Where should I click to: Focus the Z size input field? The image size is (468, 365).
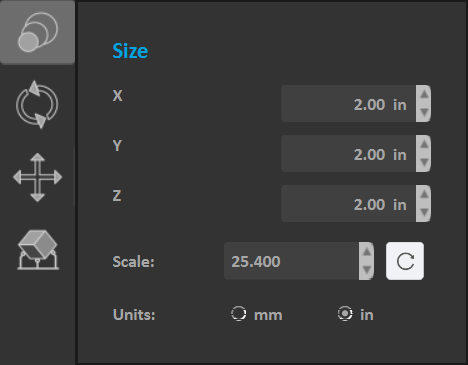pyautogui.click(x=348, y=204)
